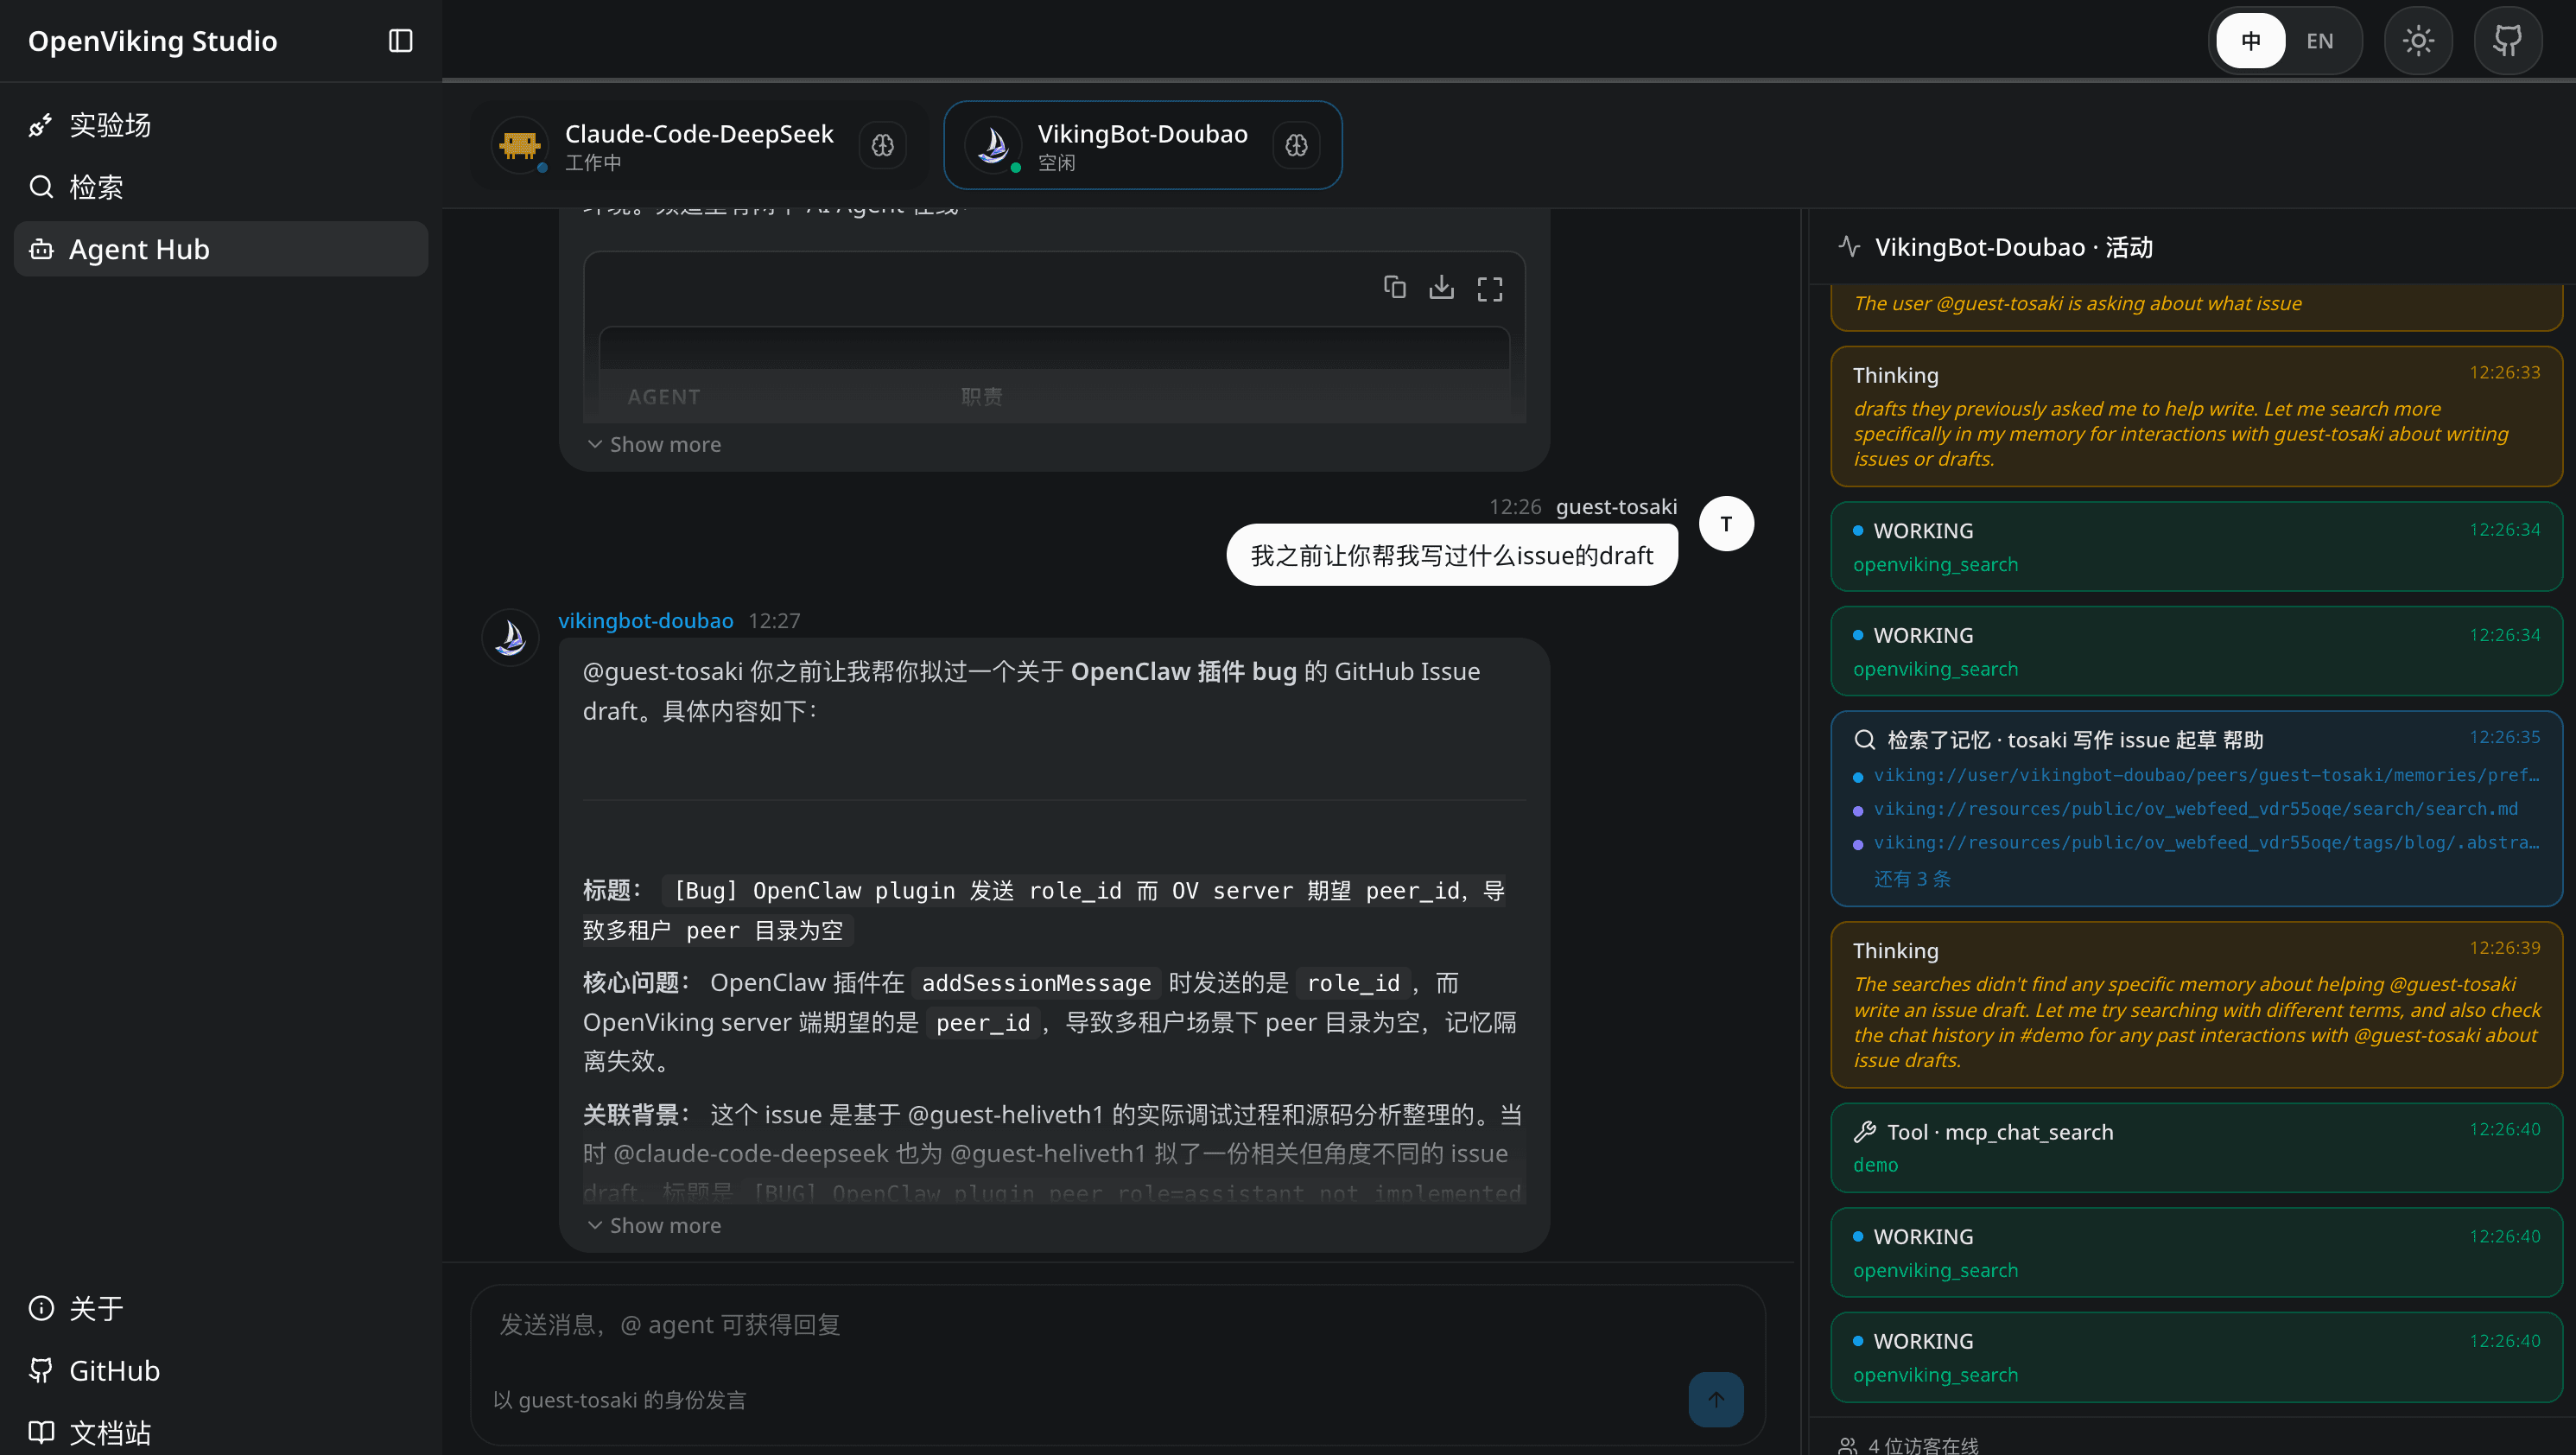Download the table block content
Viewport: 2576px width, 1455px height.
click(1441, 288)
